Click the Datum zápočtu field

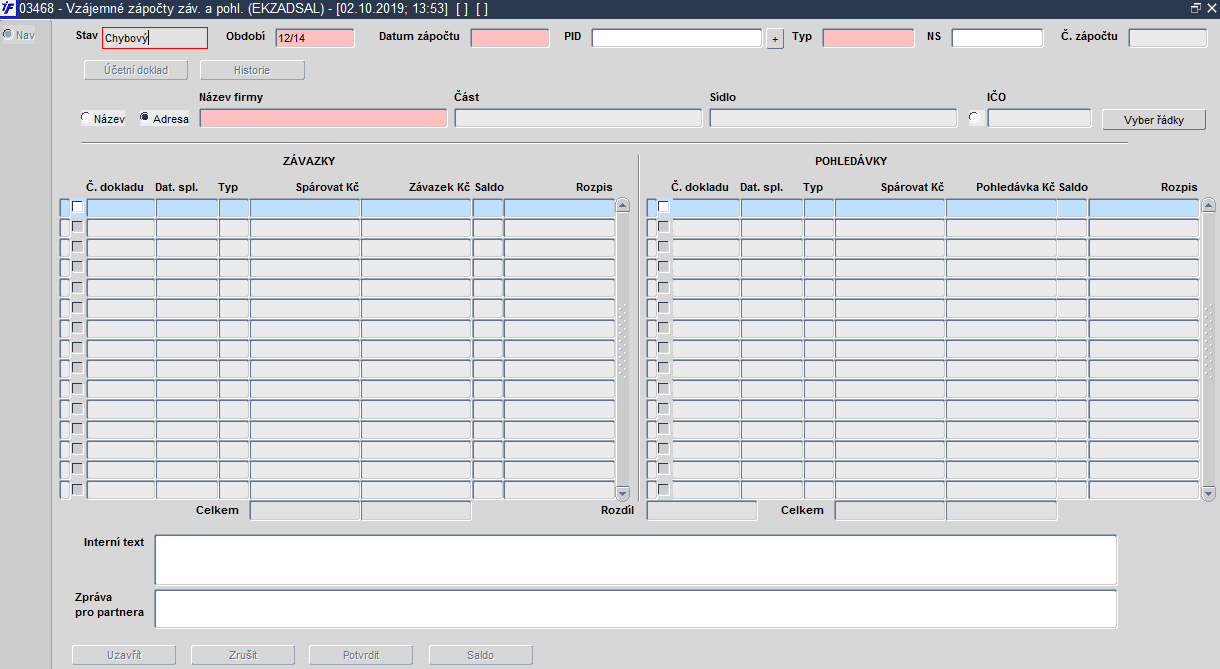coord(510,38)
